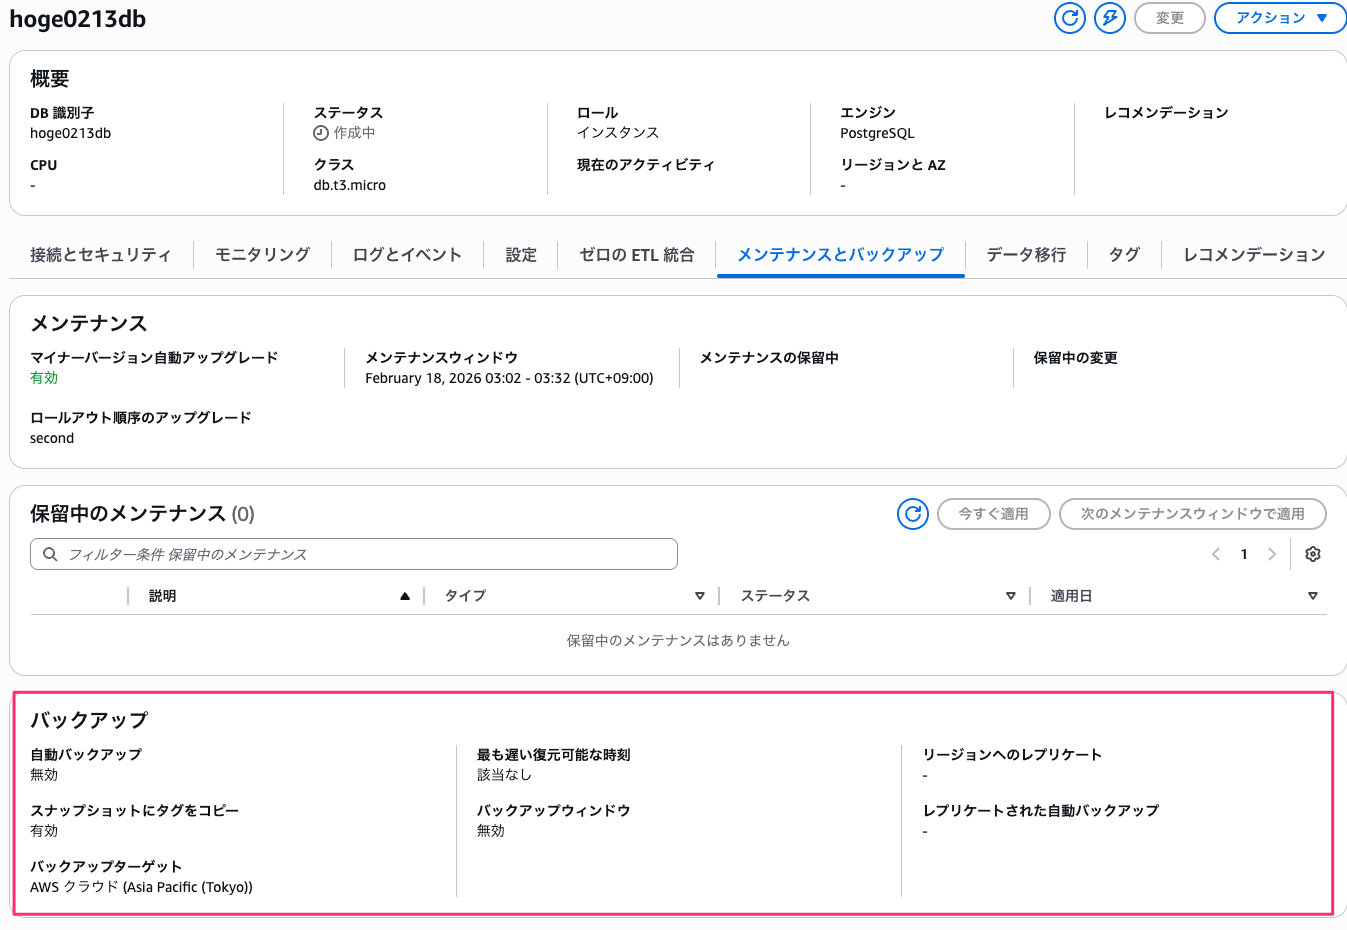Click 次のメンテナンスウィンドウで適用 button
The image size is (1347, 930).
[1192, 514]
